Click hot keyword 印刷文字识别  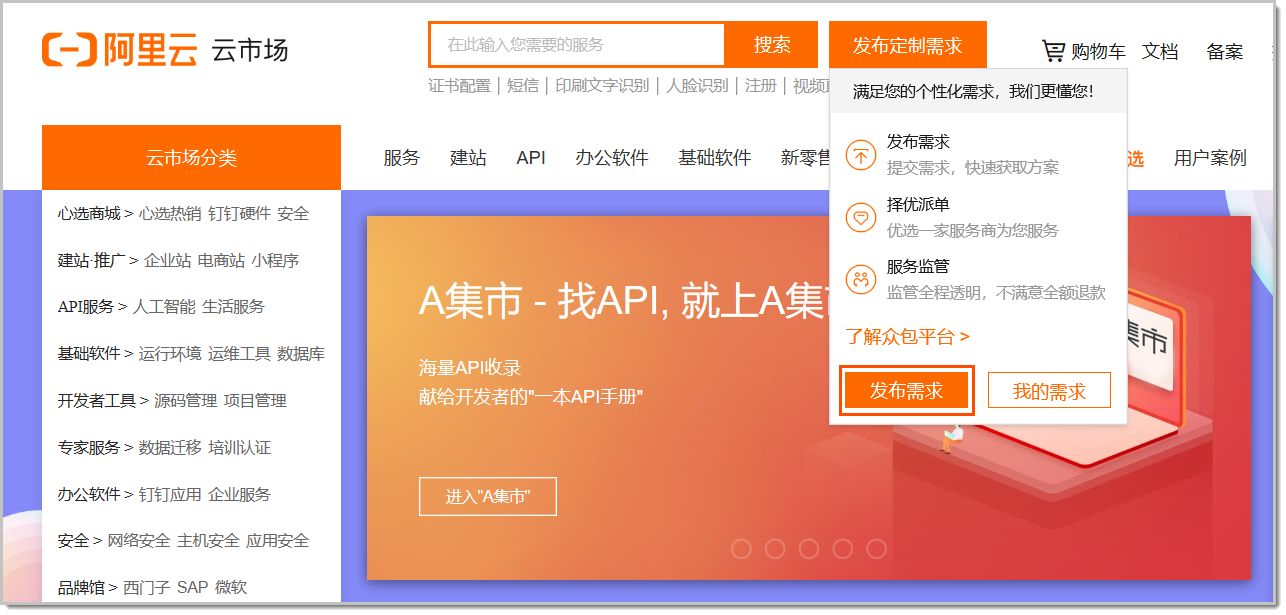point(602,86)
